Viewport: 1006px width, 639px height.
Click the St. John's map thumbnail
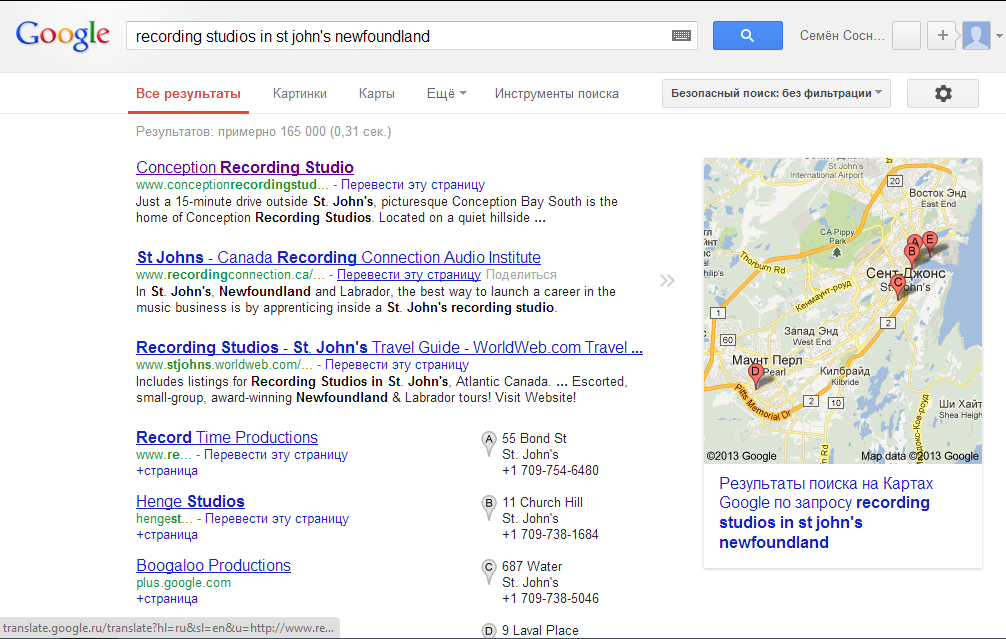pos(842,311)
